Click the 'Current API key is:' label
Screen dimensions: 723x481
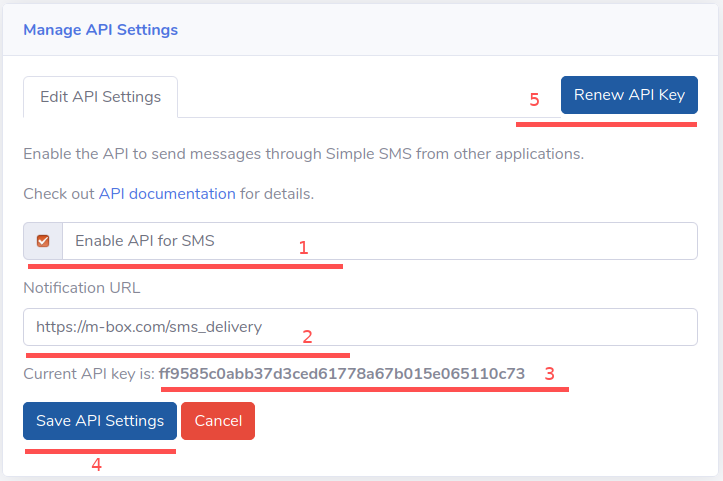pyautogui.click(x=89, y=374)
